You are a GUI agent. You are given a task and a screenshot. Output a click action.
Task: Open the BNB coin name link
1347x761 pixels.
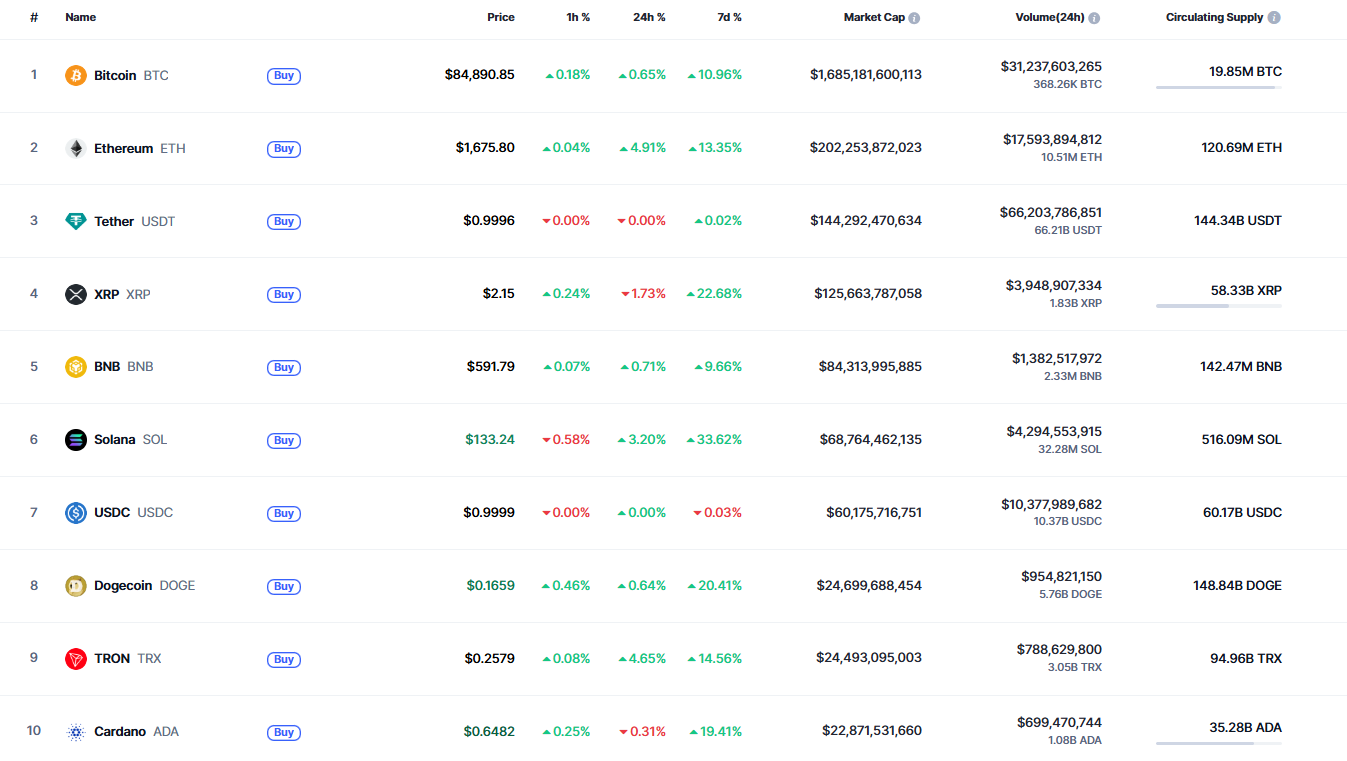[x=107, y=367]
